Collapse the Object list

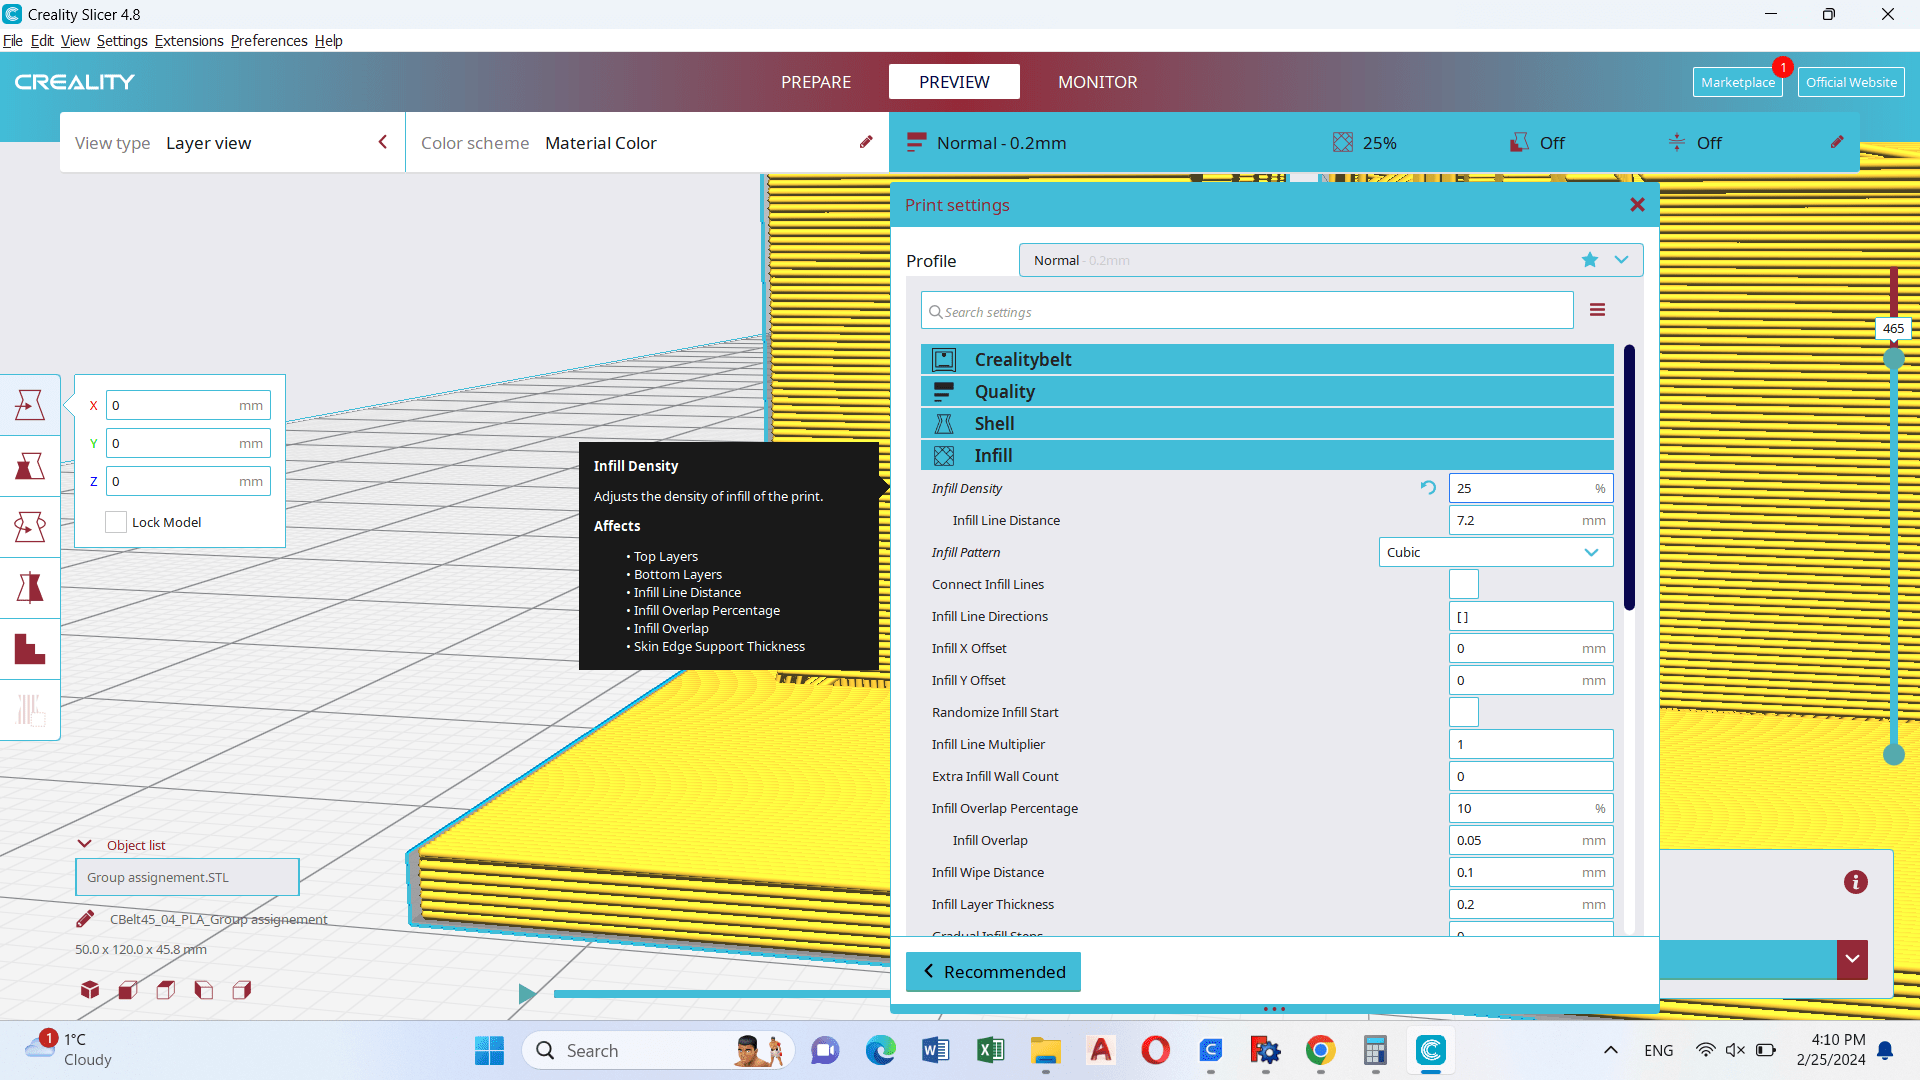click(85, 844)
